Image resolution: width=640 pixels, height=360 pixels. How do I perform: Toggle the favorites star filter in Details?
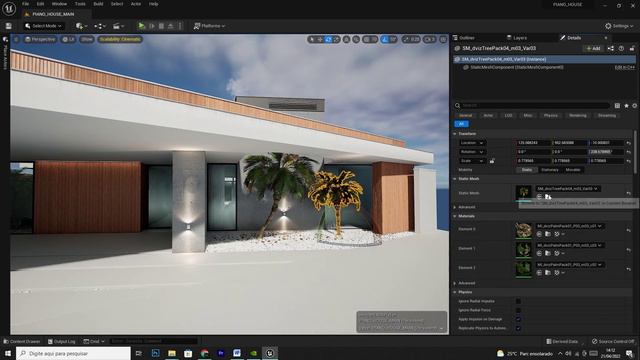(x=626, y=105)
